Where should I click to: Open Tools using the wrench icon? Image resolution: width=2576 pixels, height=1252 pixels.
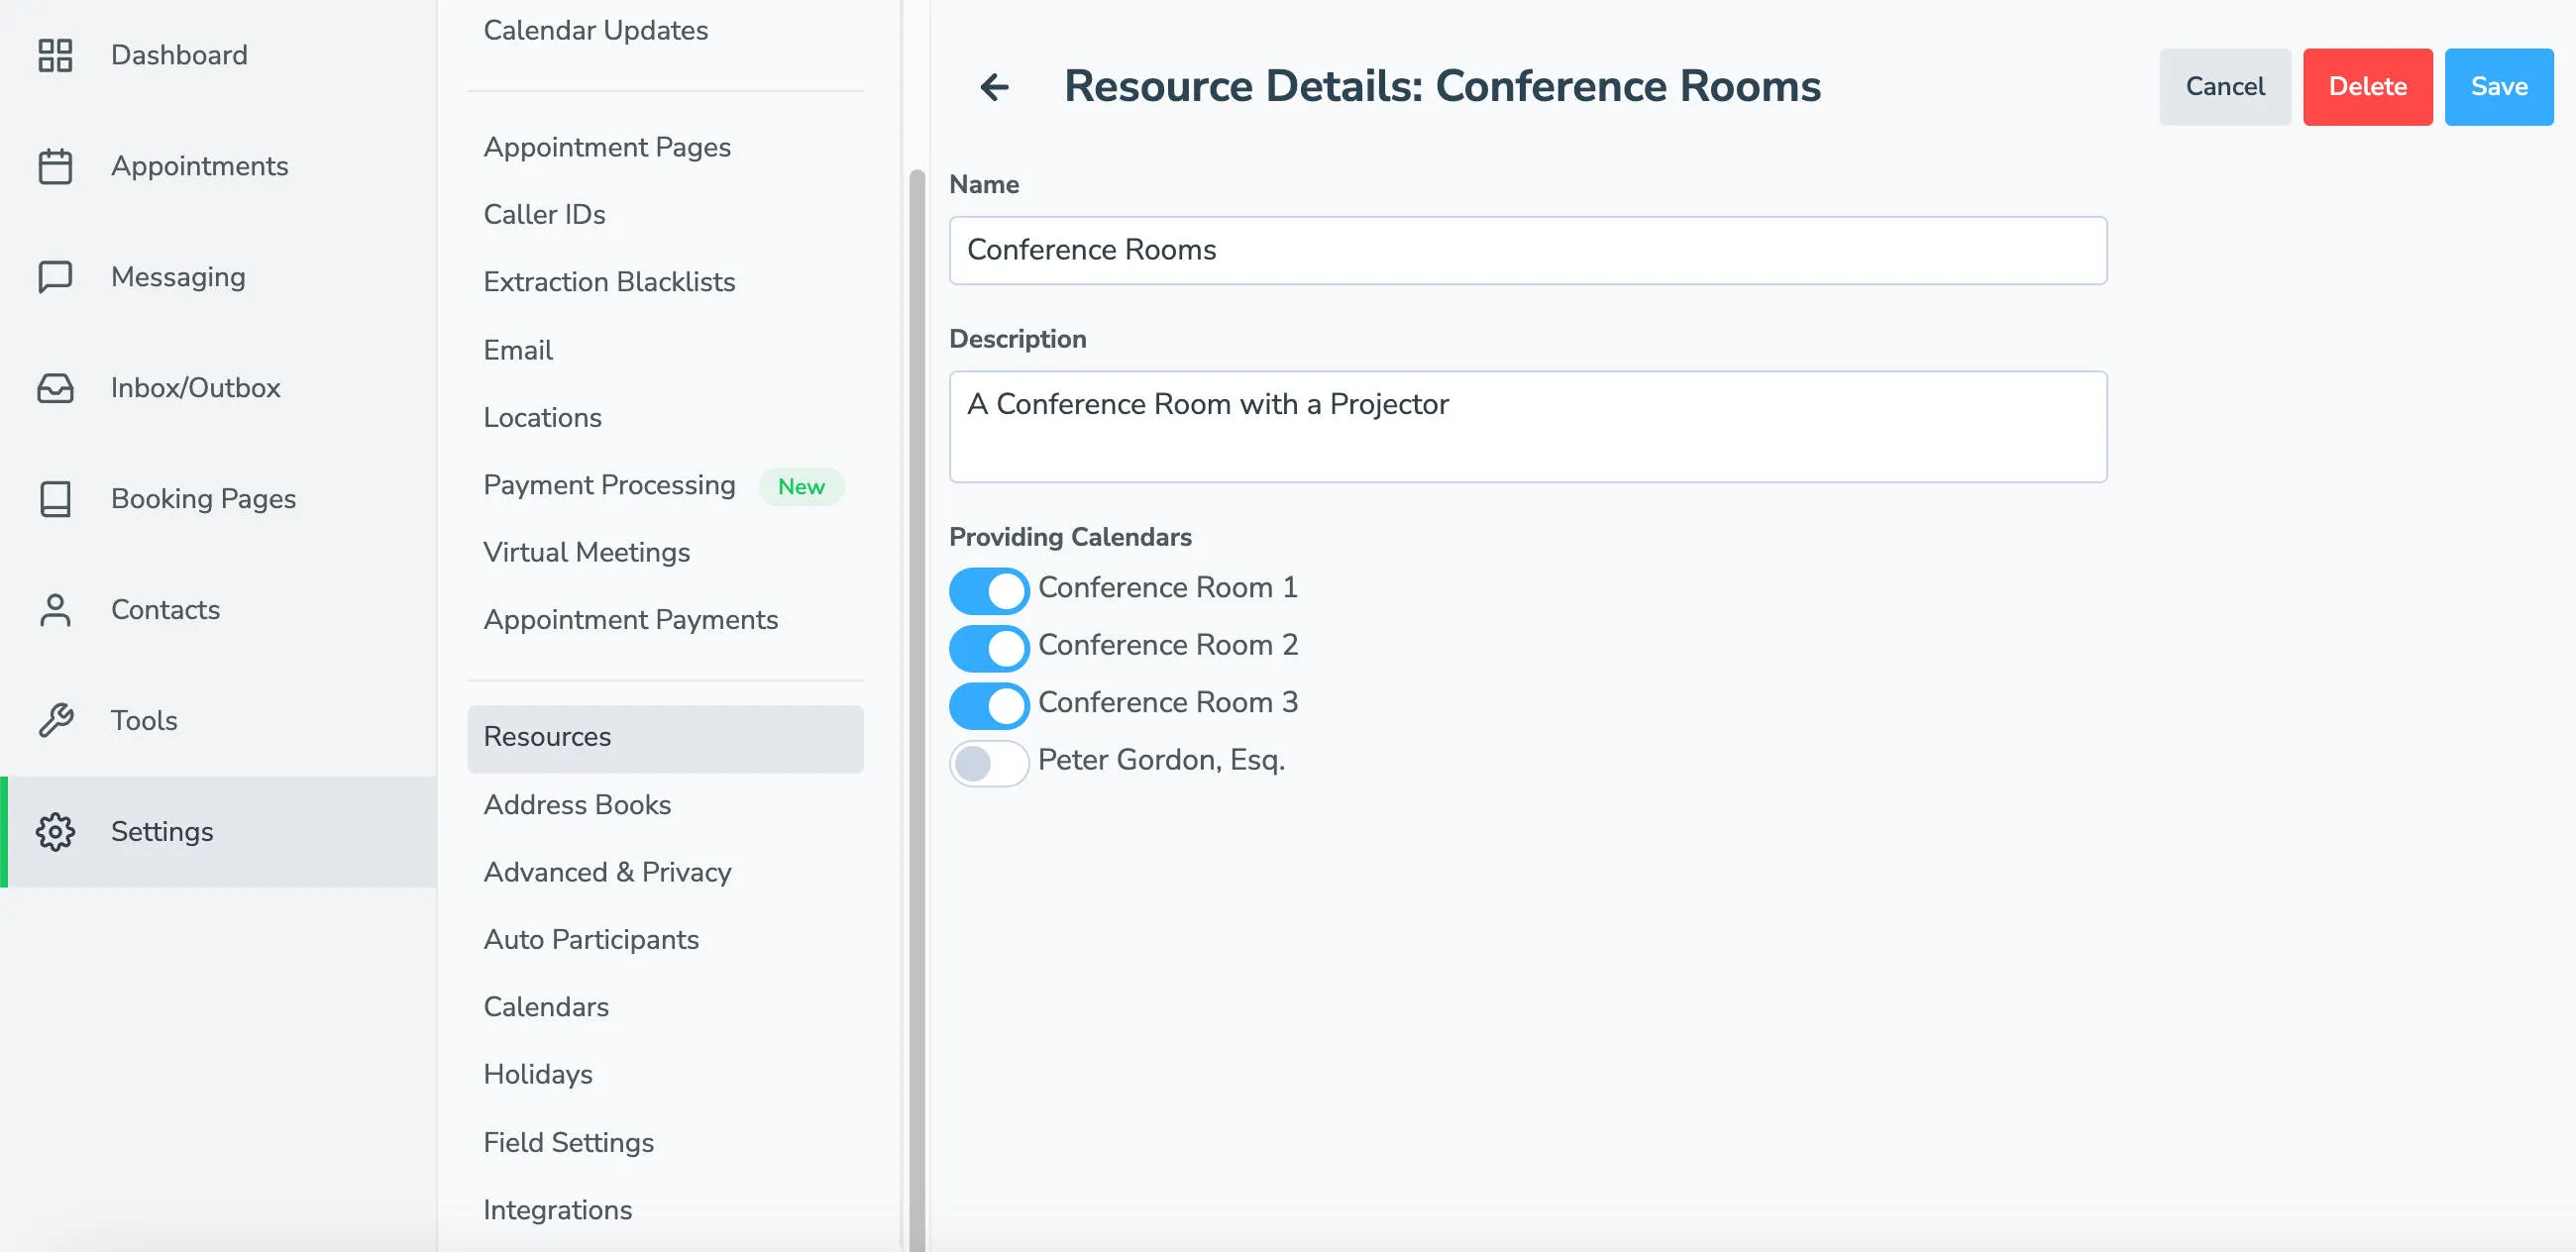click(x=55, y=720)
